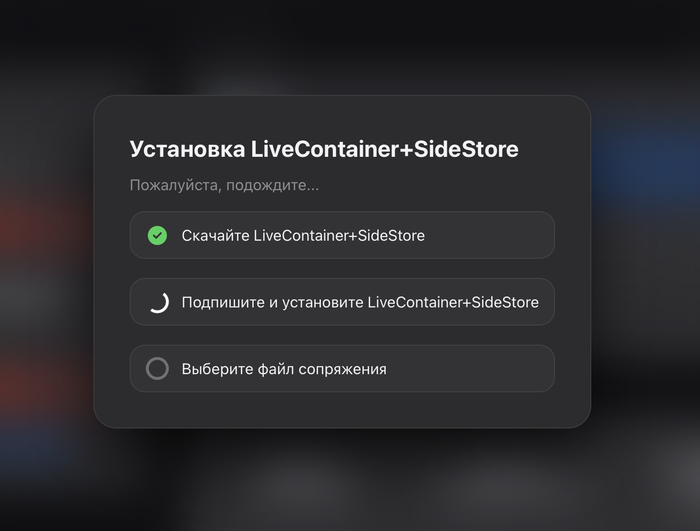700x531 pixels.
Task: Click the green checkmark status icon
Action: pos(157,236)
